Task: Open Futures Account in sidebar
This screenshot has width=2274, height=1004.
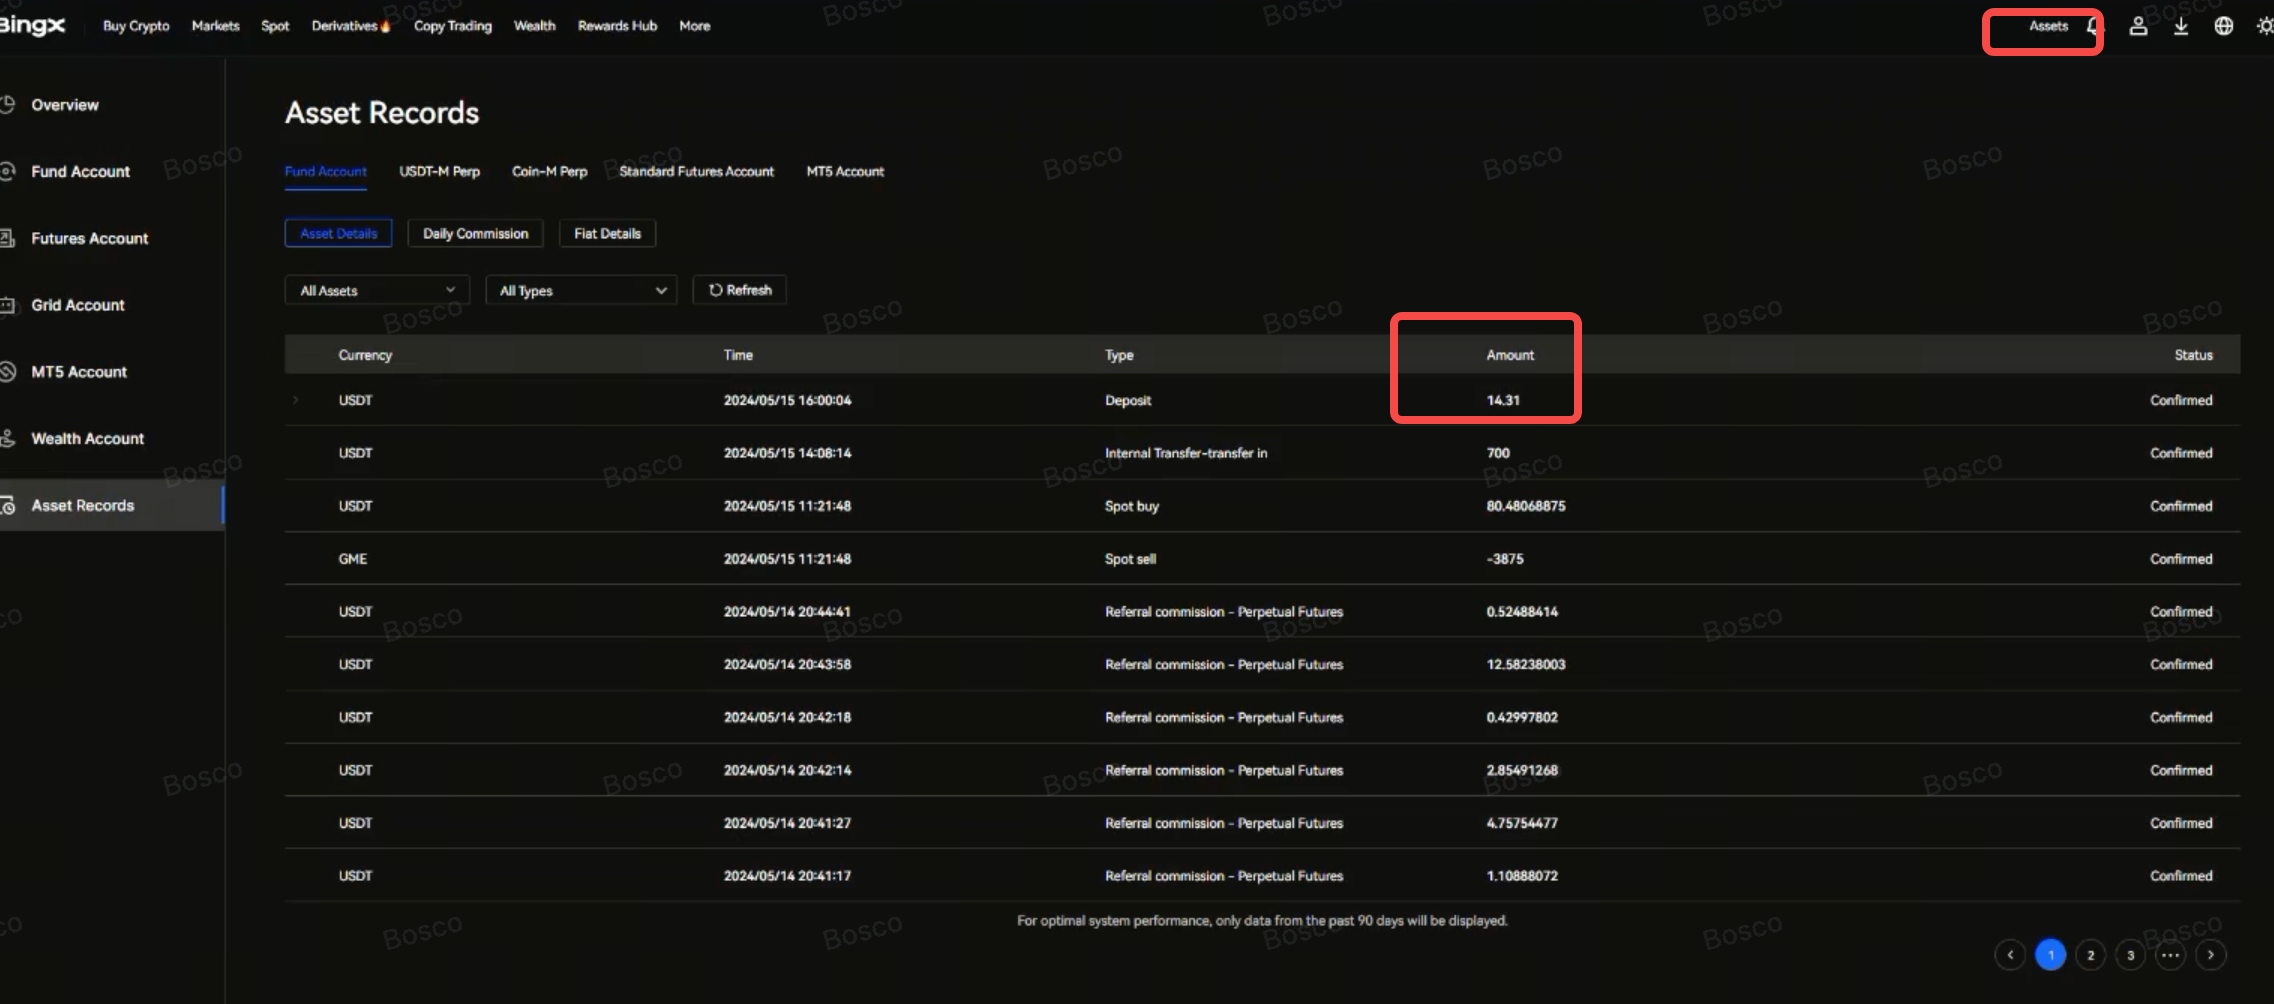Action: tap(89, 239)
